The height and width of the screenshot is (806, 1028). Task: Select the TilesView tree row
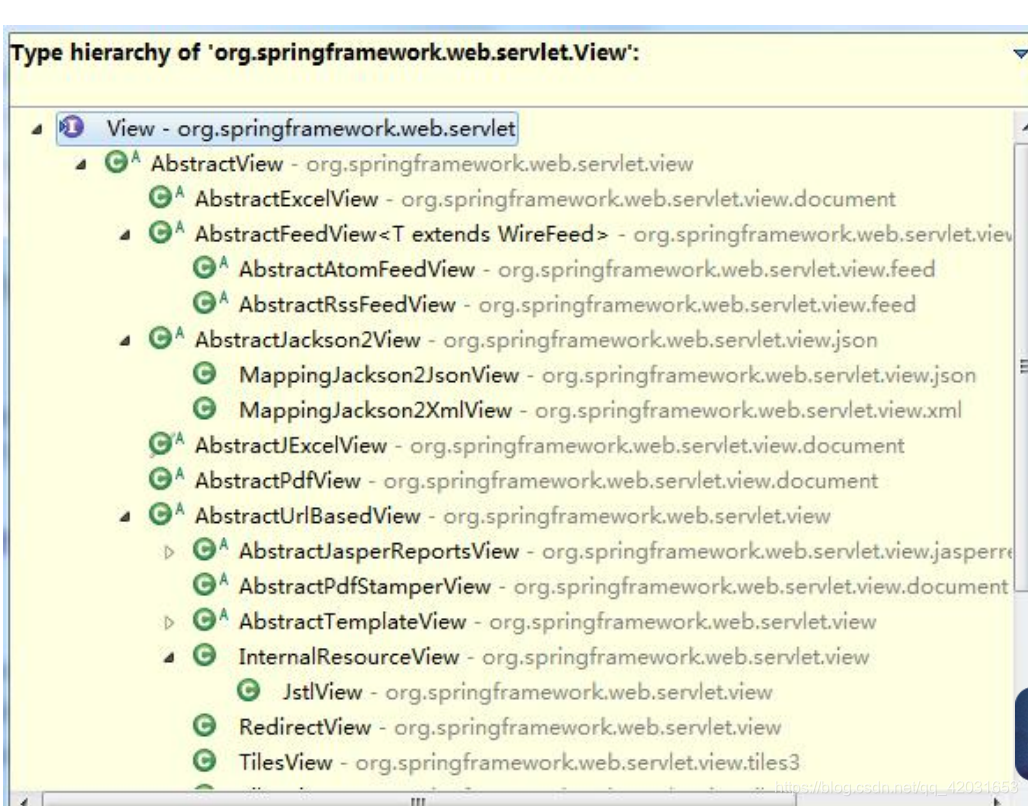pyautogui.click(x=496, y=762)
